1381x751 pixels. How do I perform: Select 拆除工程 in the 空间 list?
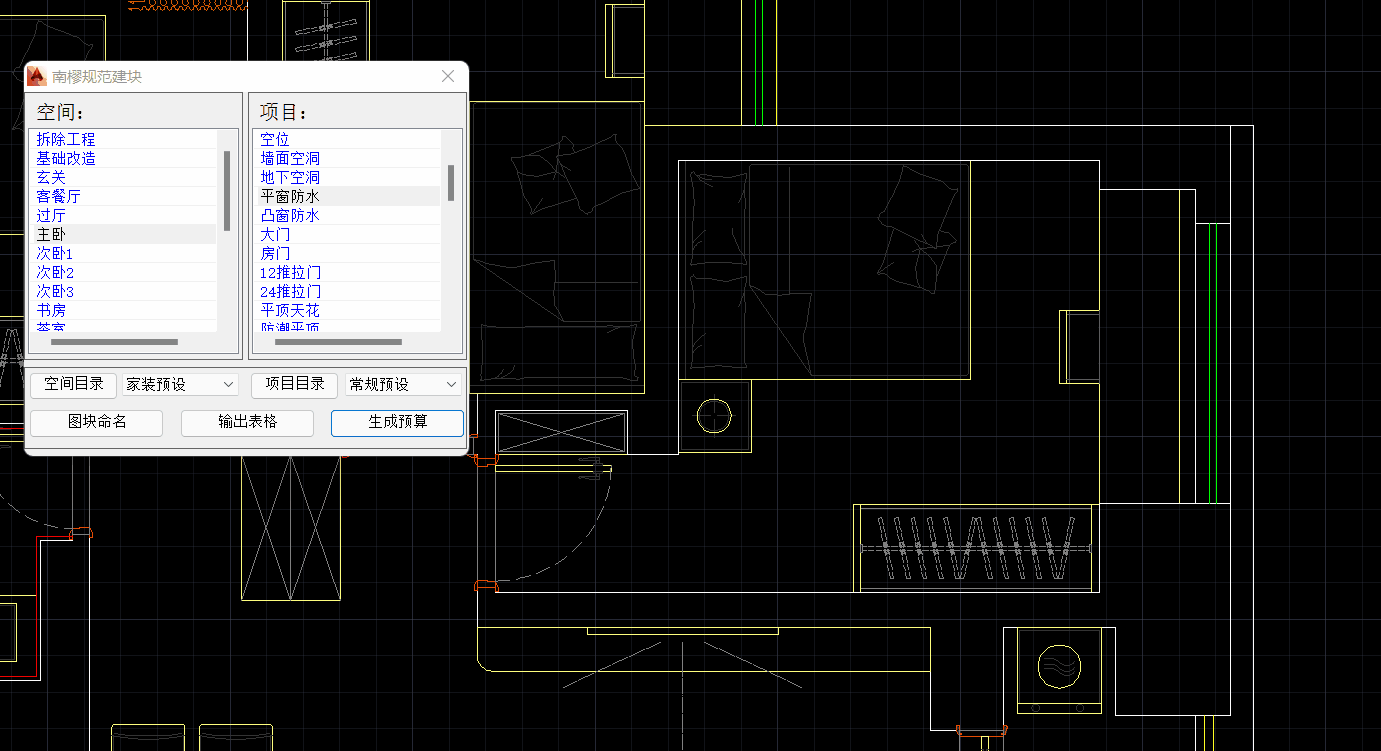tap(66, 139)
